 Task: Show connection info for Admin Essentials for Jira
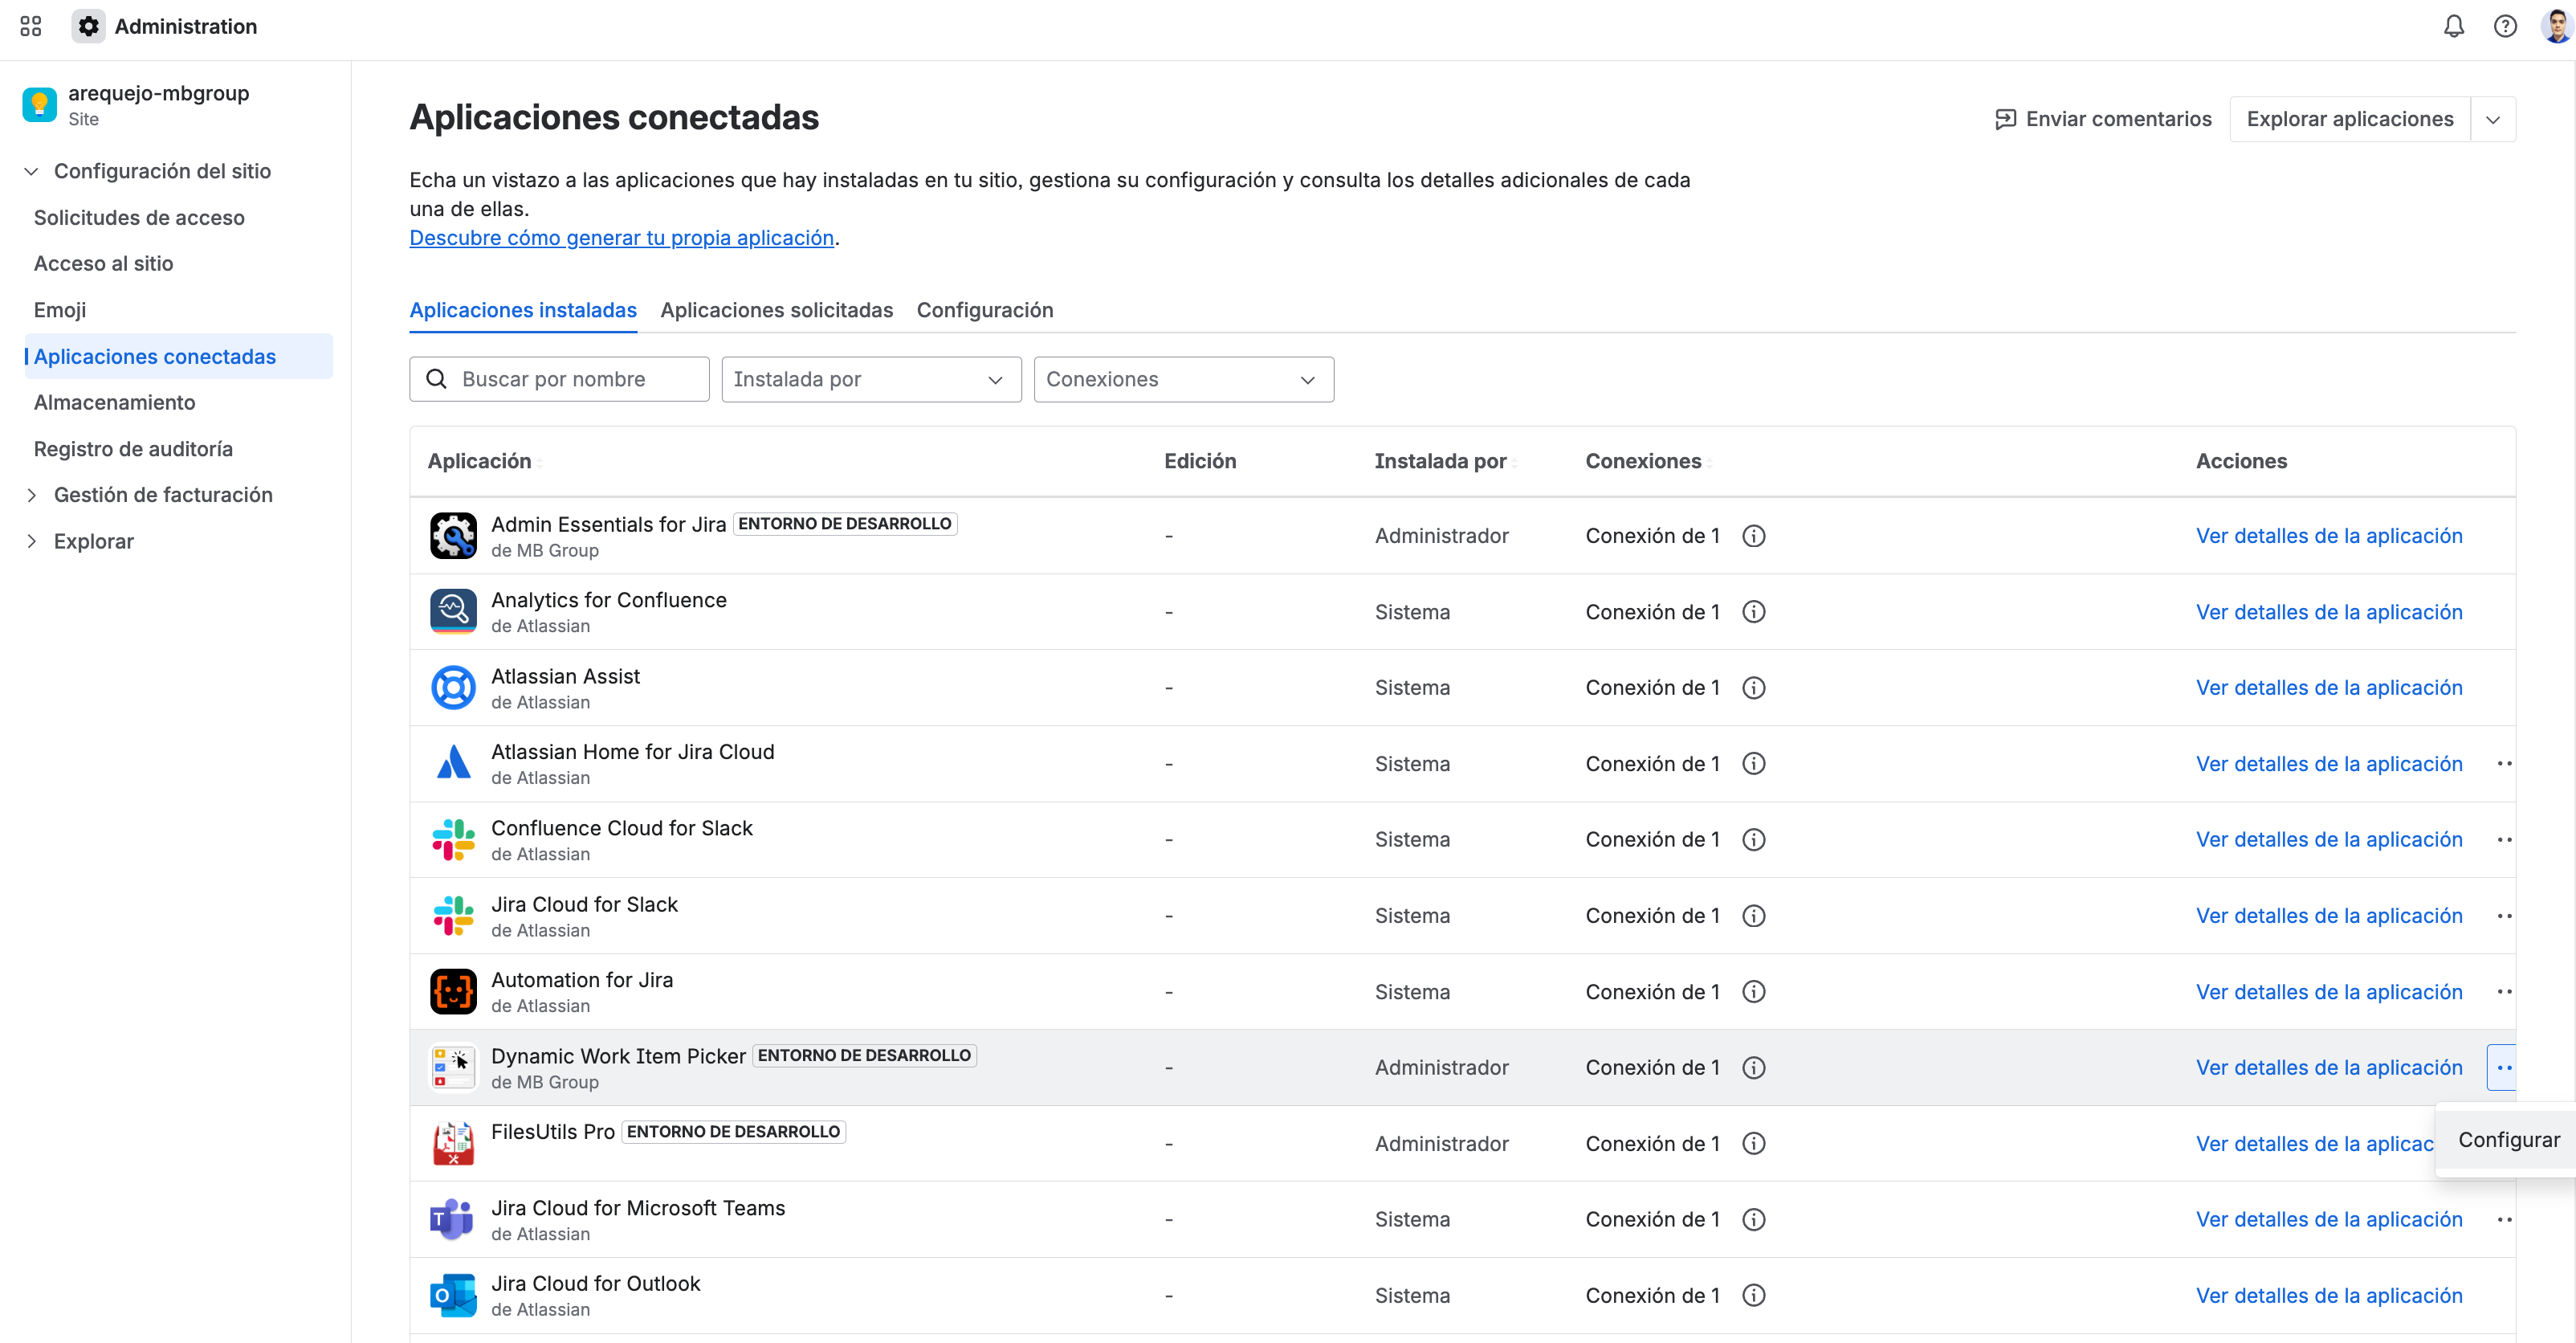(x=1753, y=537)
